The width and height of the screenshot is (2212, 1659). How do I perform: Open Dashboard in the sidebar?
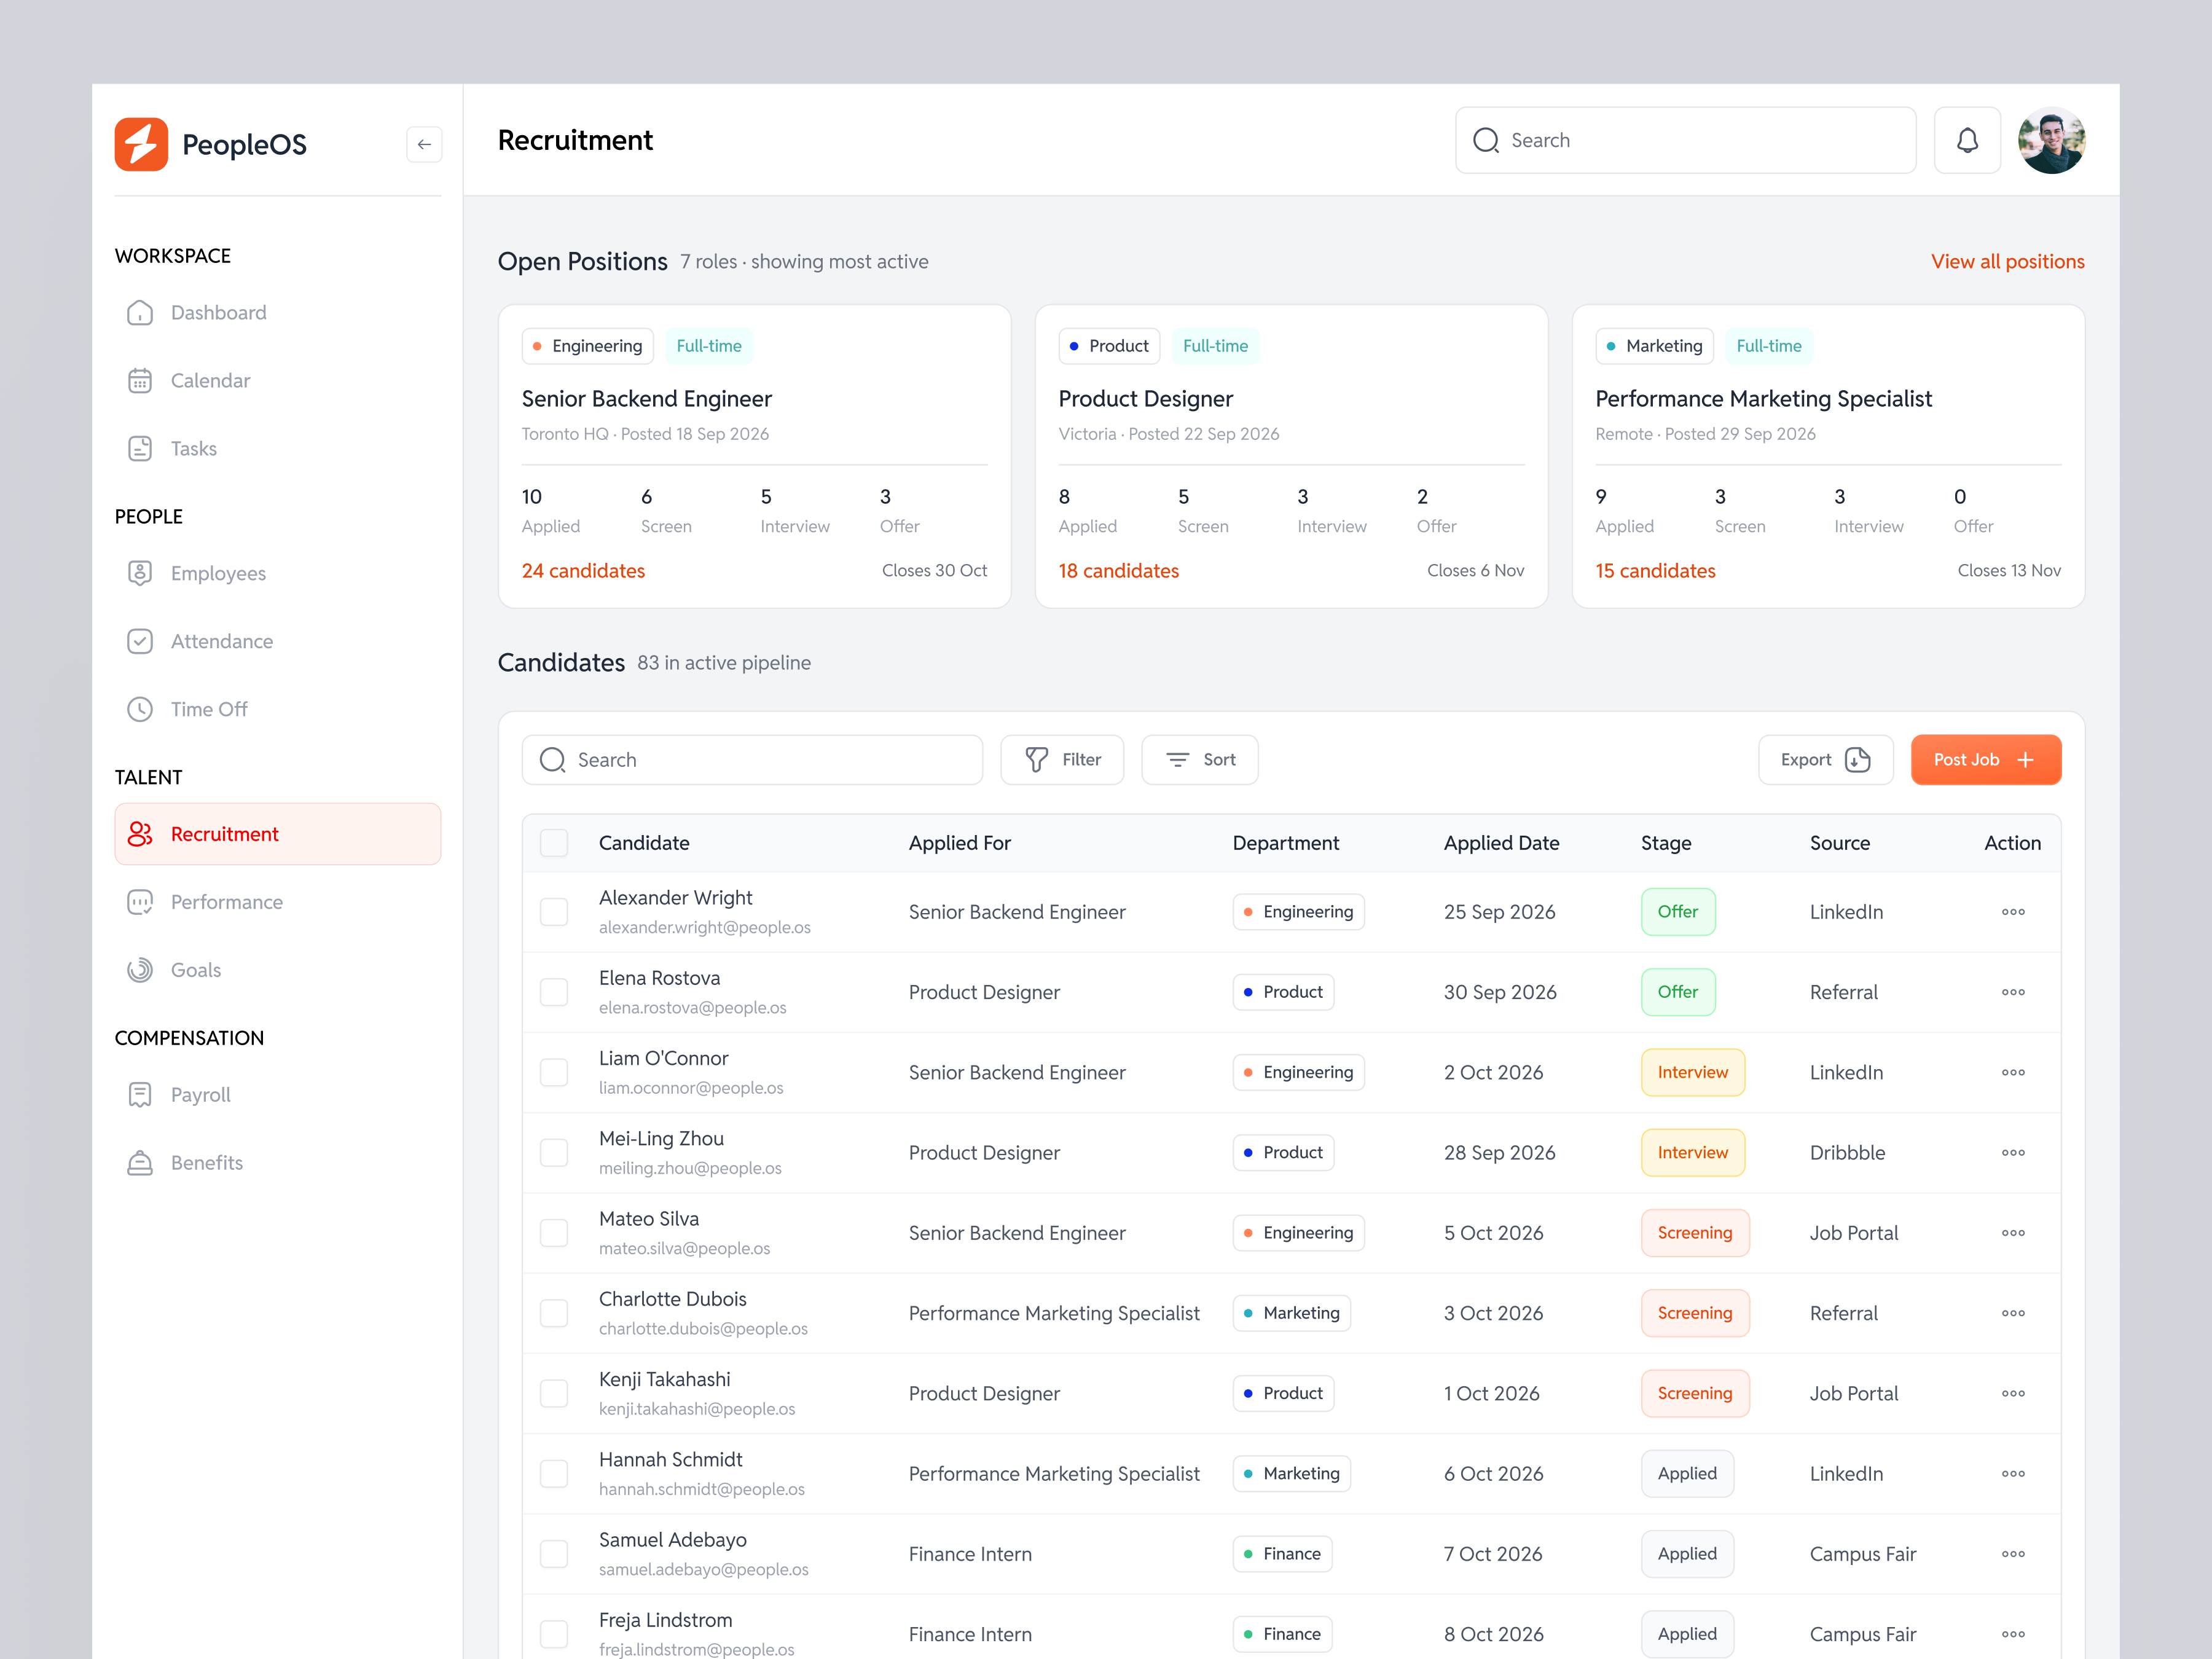[x=278, y=313]
